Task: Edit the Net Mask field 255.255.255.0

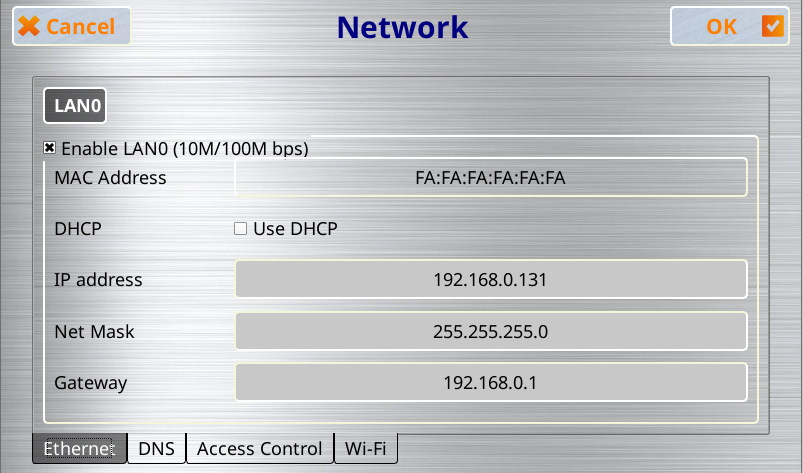Action: pyautogui.click(x=491, y=331)
